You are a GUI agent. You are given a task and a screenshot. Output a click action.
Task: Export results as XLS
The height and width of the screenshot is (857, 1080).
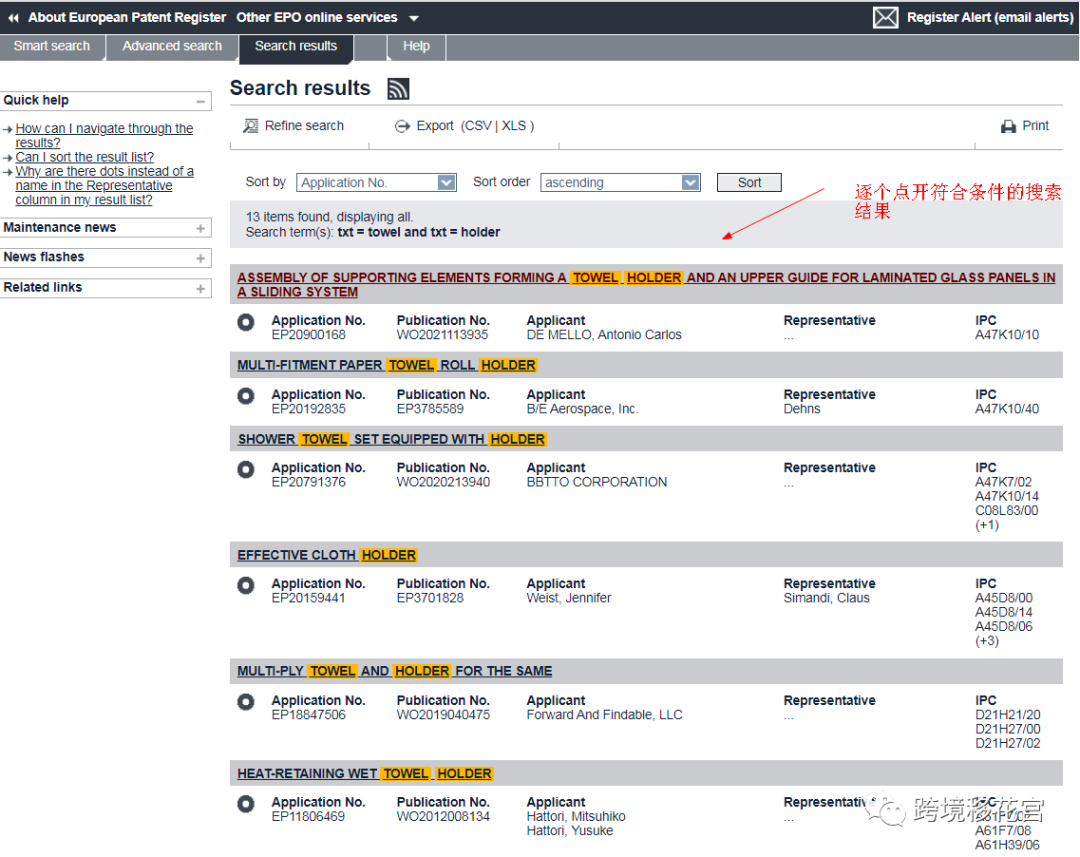[x=514, y=126]
